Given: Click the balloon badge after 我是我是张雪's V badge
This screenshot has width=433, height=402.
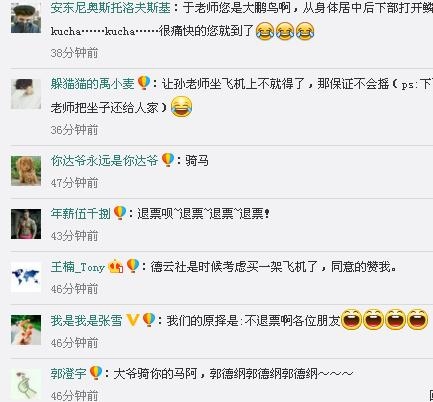Looking at the screenshot, I should pos(149,320).
